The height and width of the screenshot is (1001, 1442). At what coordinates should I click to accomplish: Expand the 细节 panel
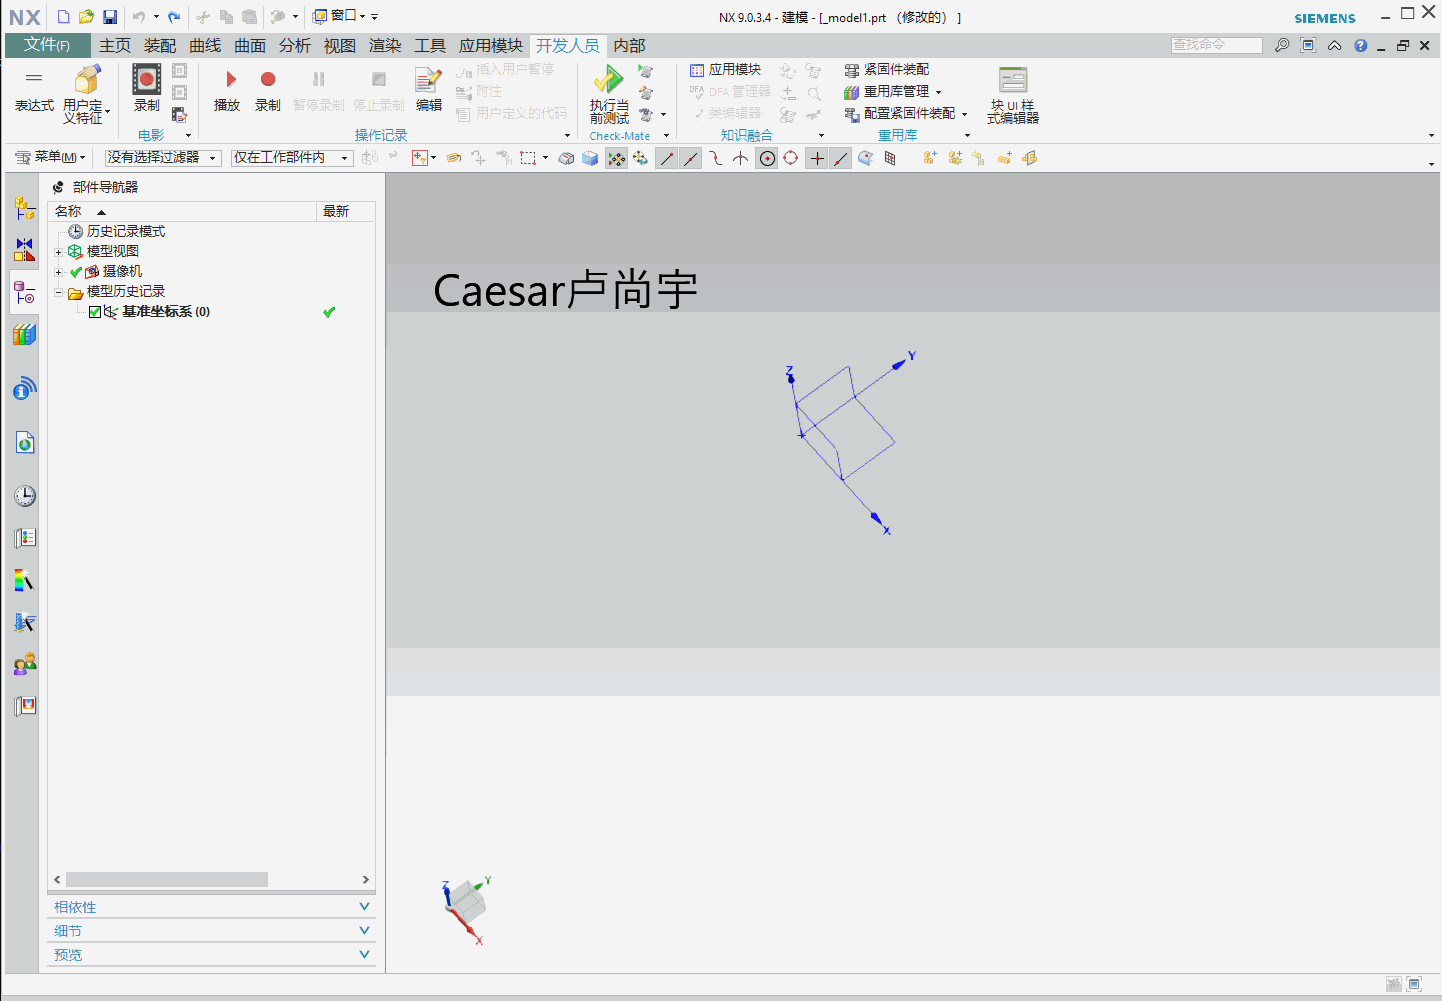click(x=211, y=931)
